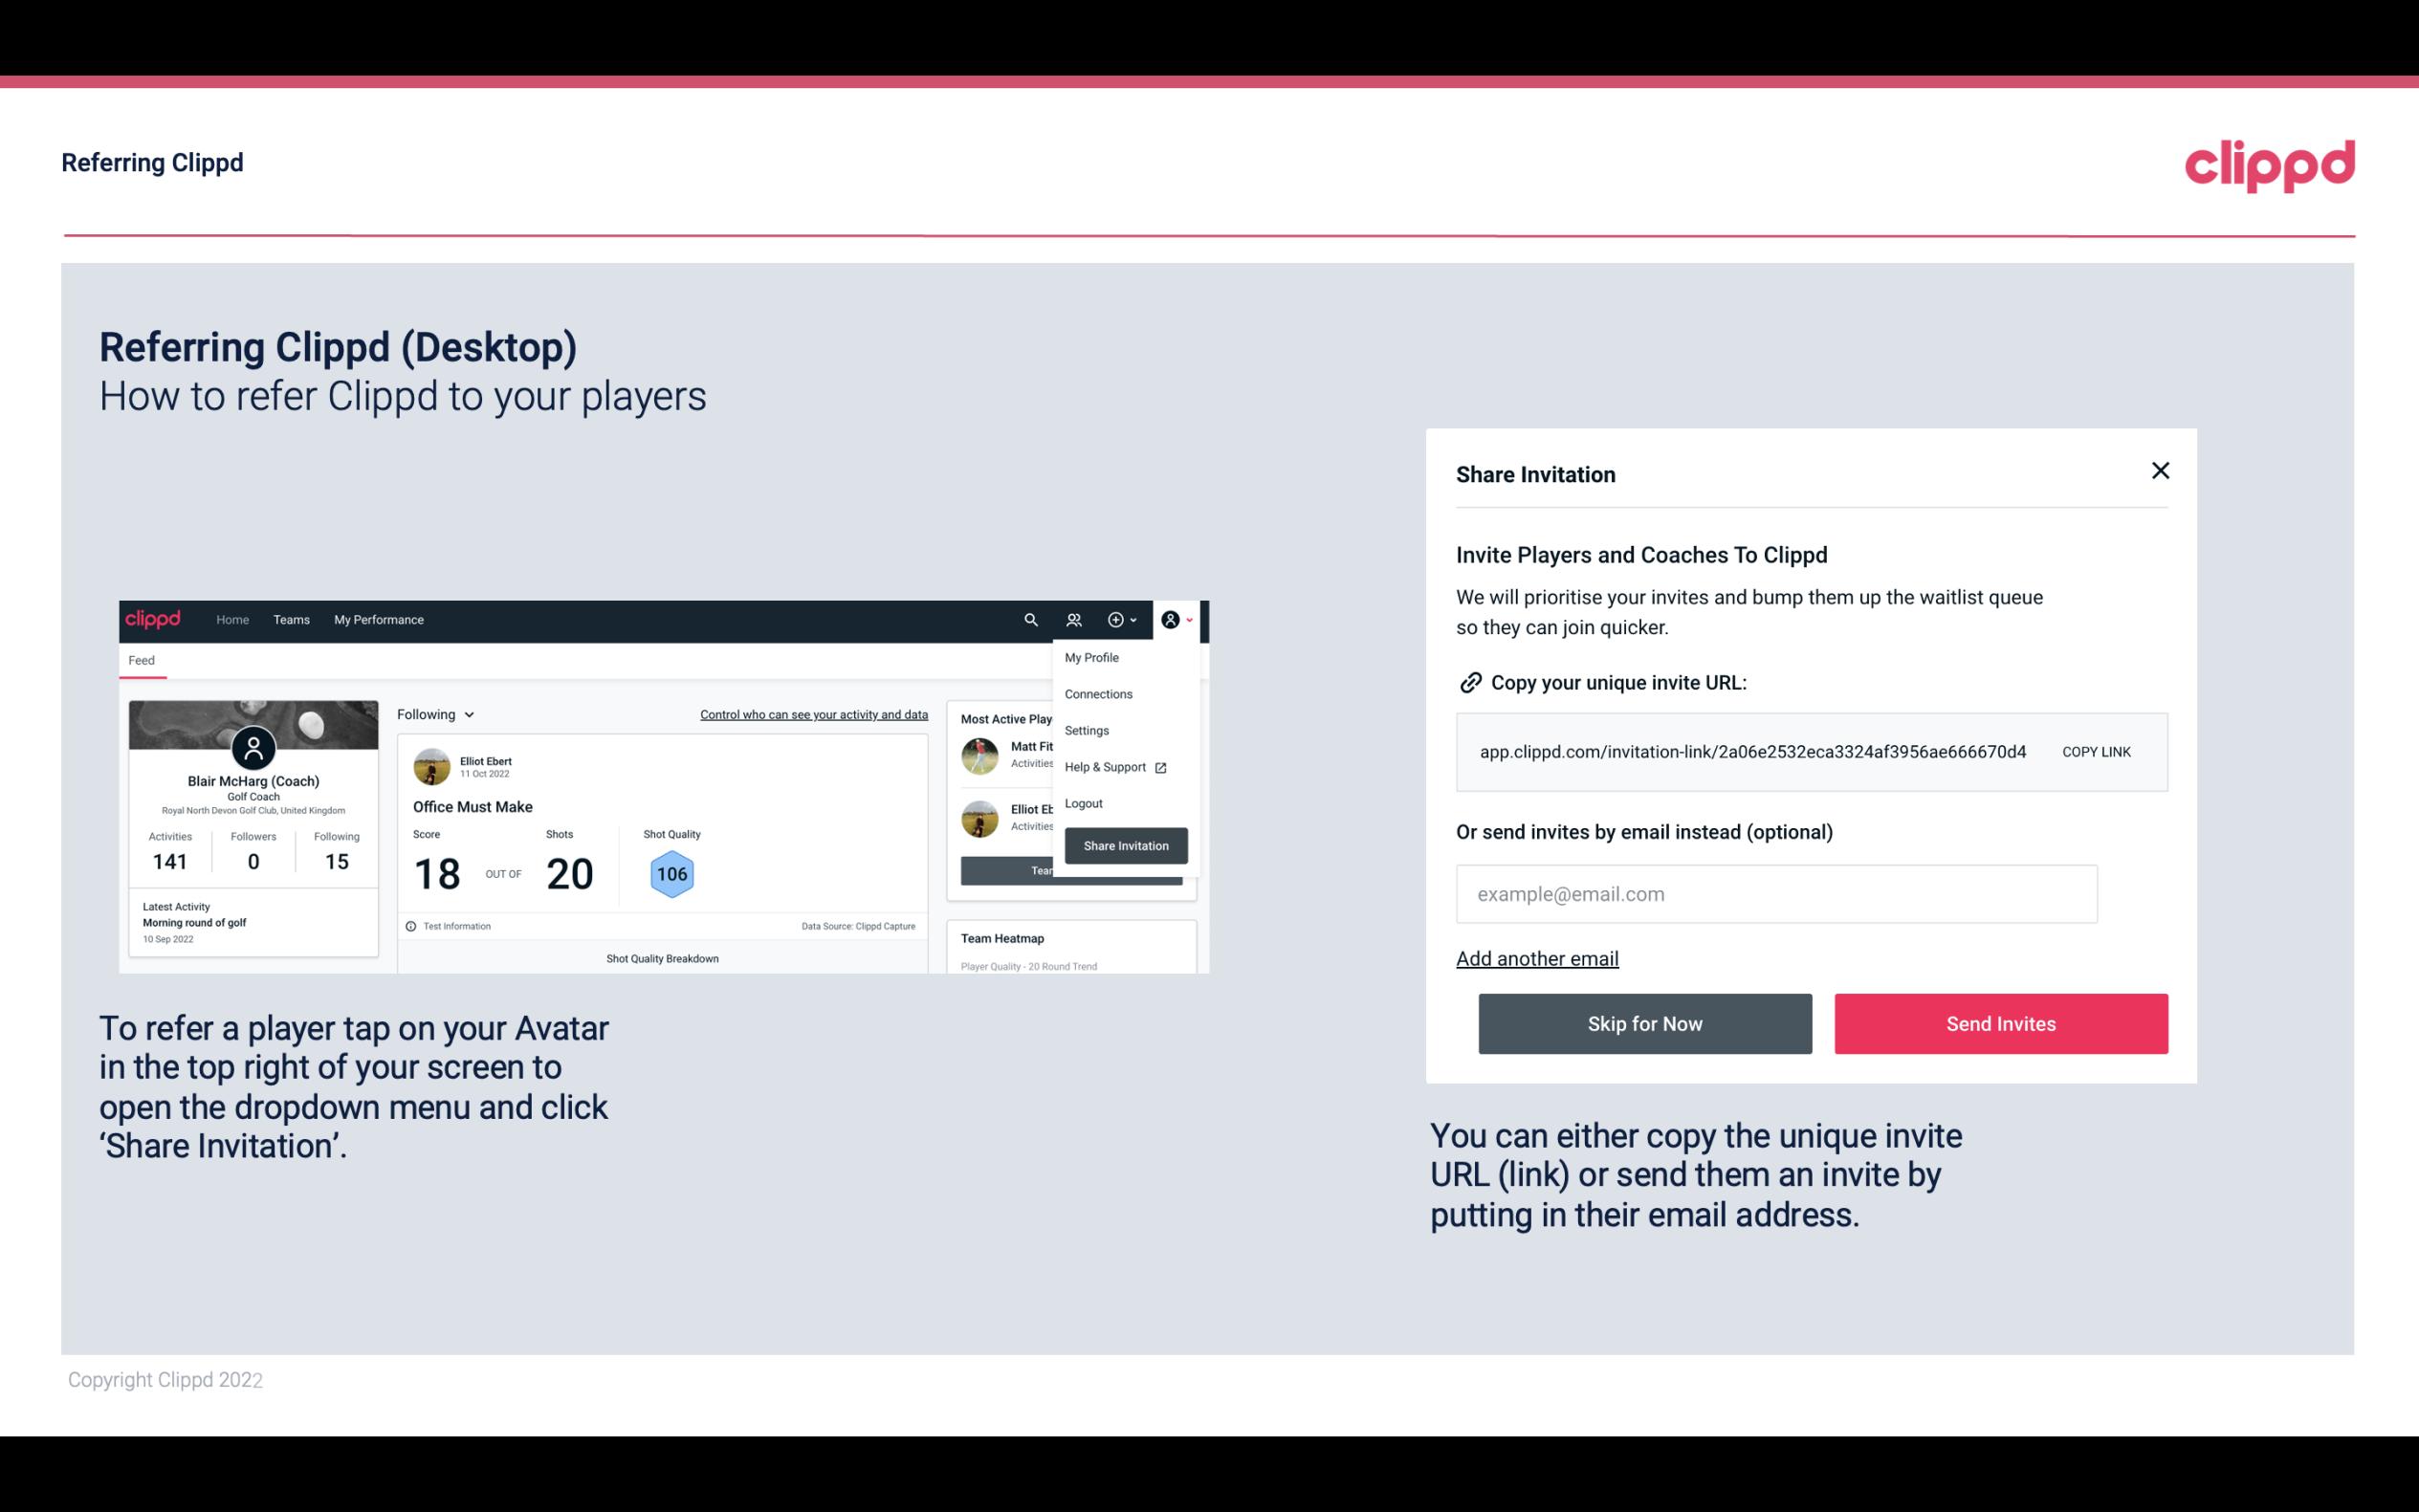
Task: Click the email input field for invites
Action: click(1774, 893)
